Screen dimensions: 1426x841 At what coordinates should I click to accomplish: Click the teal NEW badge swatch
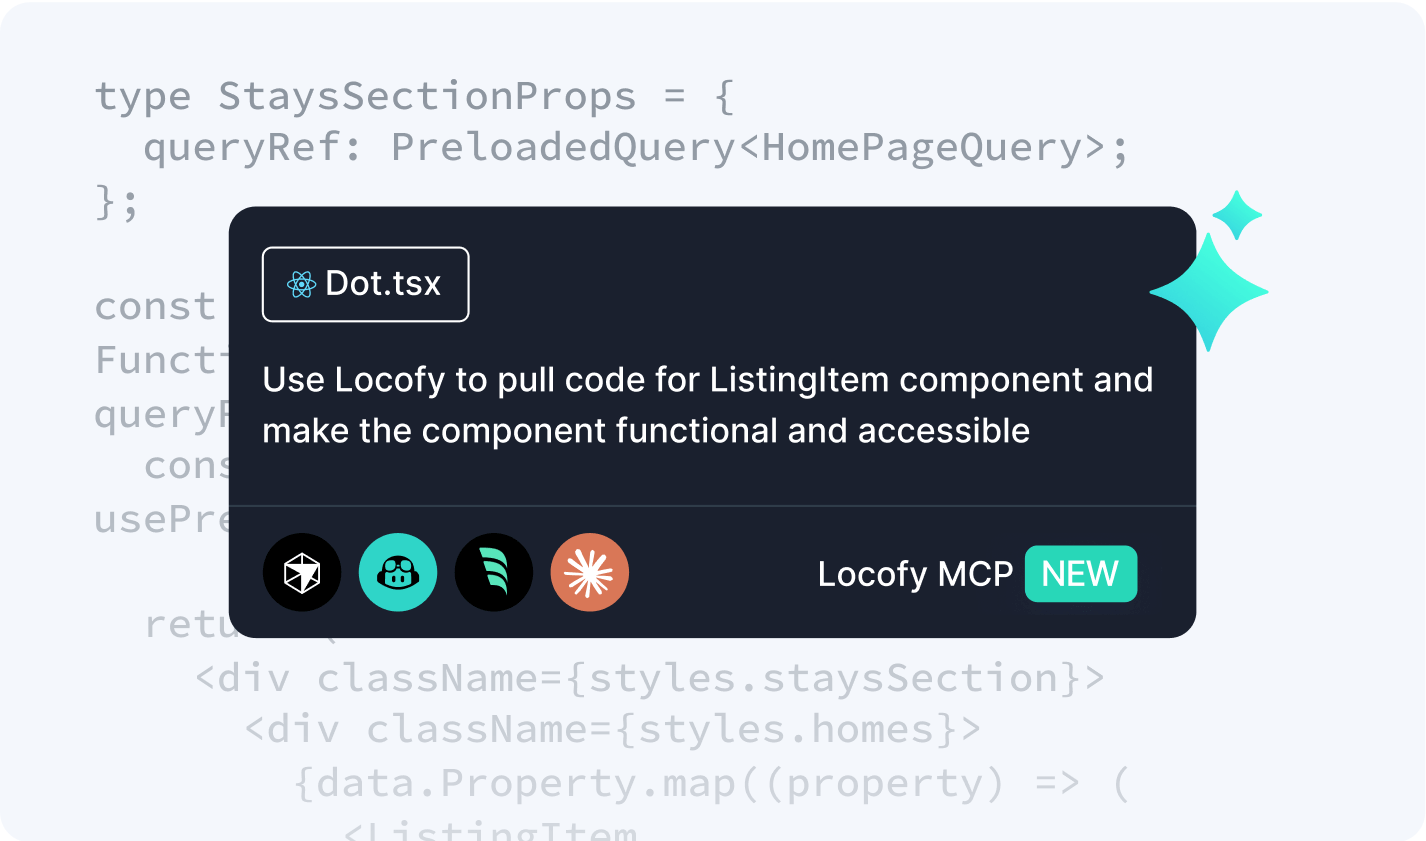[x=1080, y=574]
